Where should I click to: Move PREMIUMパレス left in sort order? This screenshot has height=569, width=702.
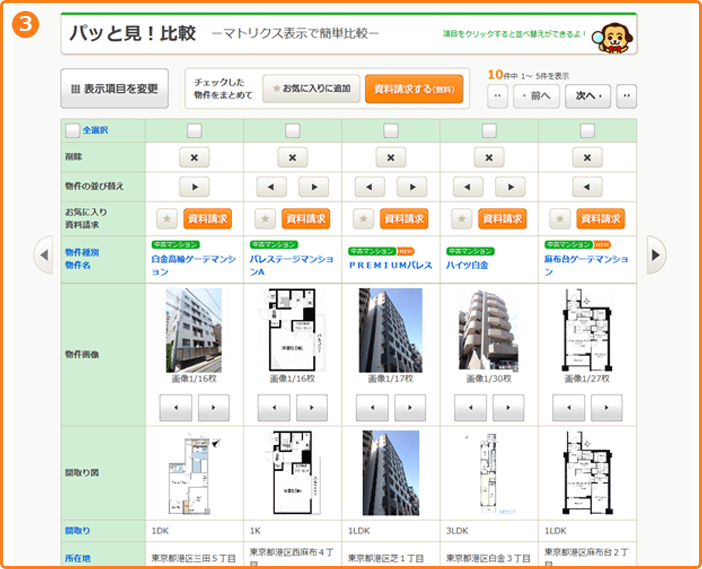click(x=370, y=187)
